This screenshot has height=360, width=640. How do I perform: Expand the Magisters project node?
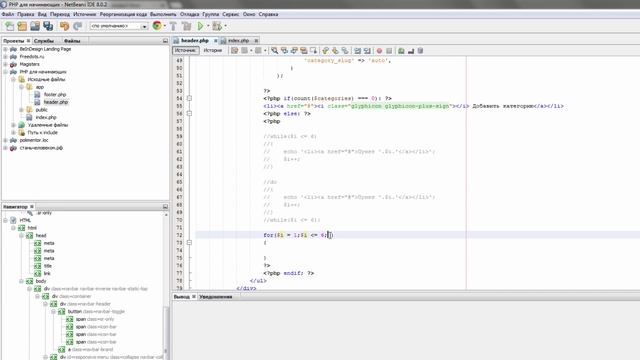(6, 64)
